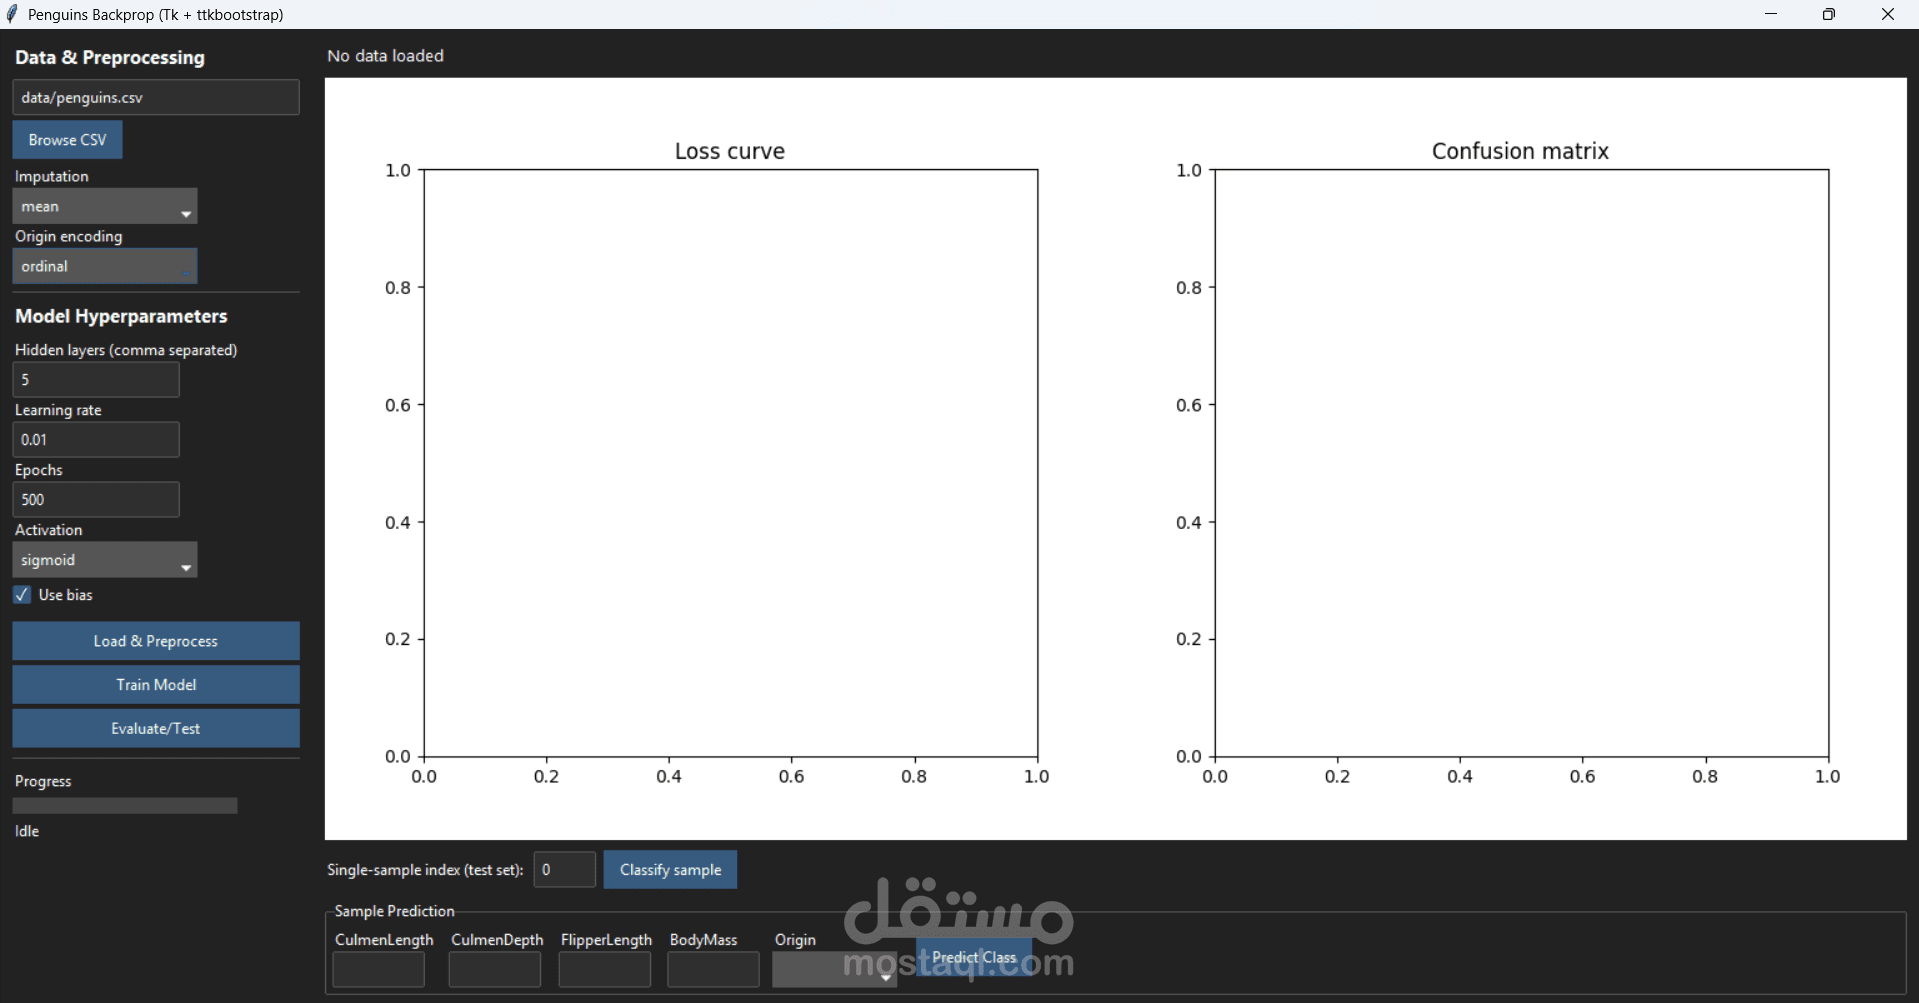The image size is (1919, 1003).
Task: Open the Activation dropdown showing sigmoid
Action: [105, 560]
